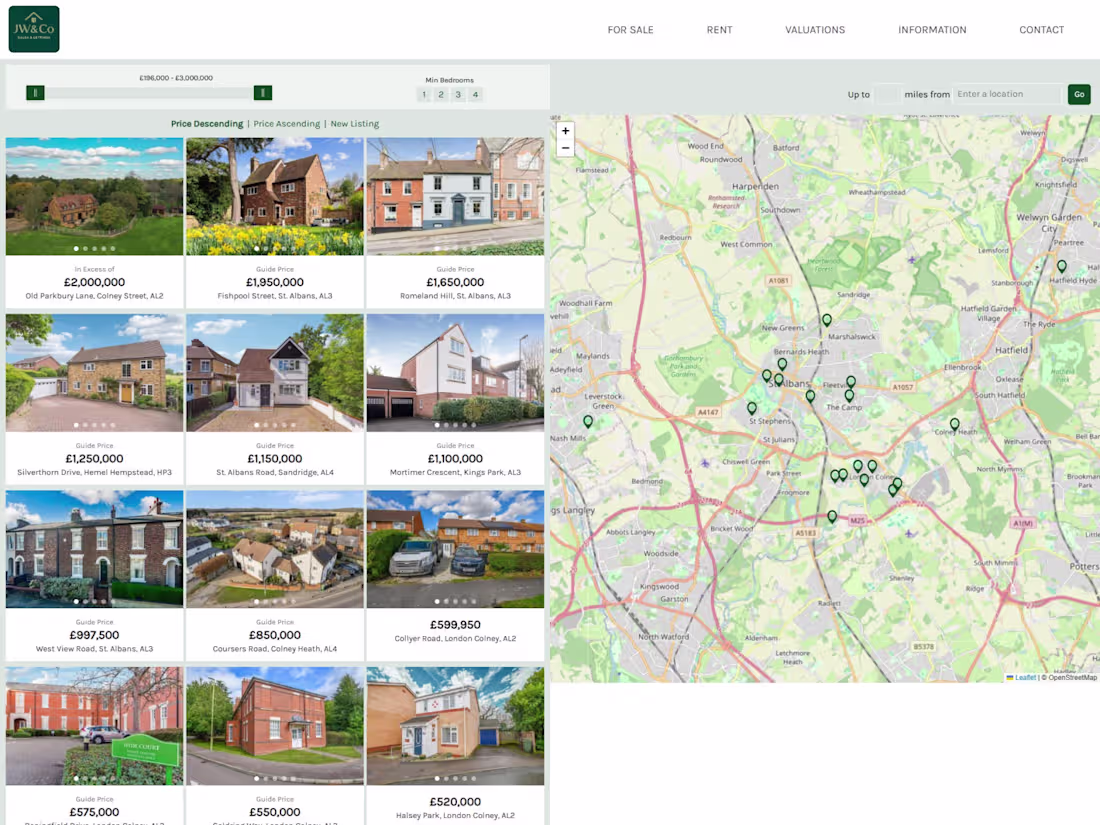The height and width of the screenshot is (825, 1100).
Task: Toggle the 1 minimum bedroom filter
Action: (423, 94)
